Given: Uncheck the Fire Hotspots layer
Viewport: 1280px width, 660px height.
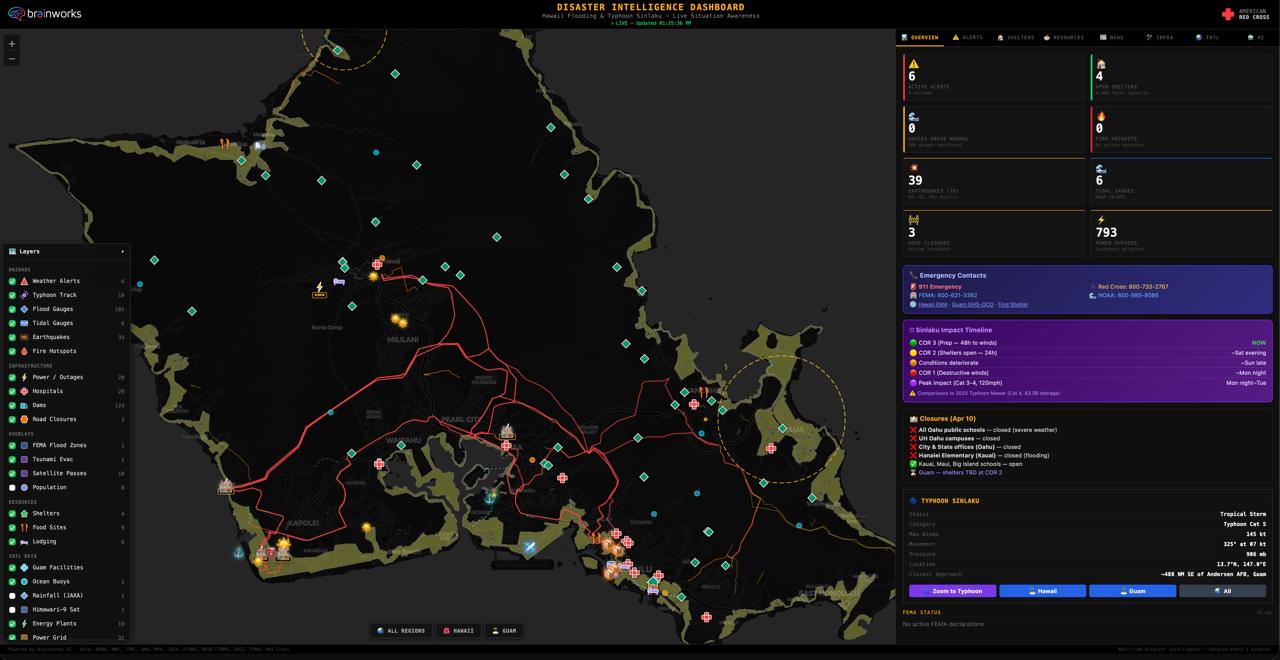Looking at the screenshot, I should [13, 352].
